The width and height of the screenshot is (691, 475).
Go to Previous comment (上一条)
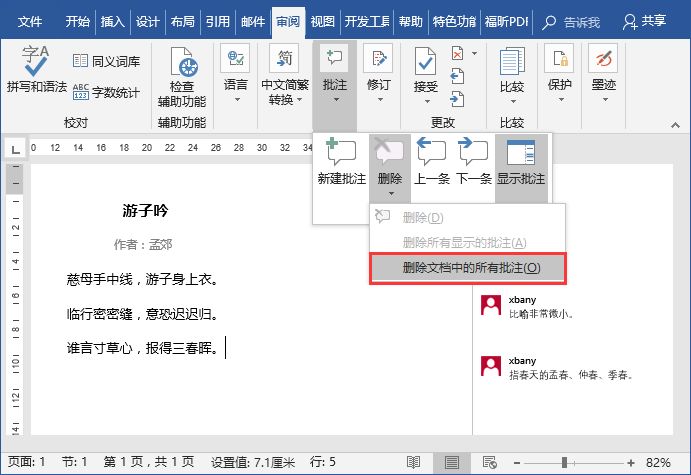point(431,161)
